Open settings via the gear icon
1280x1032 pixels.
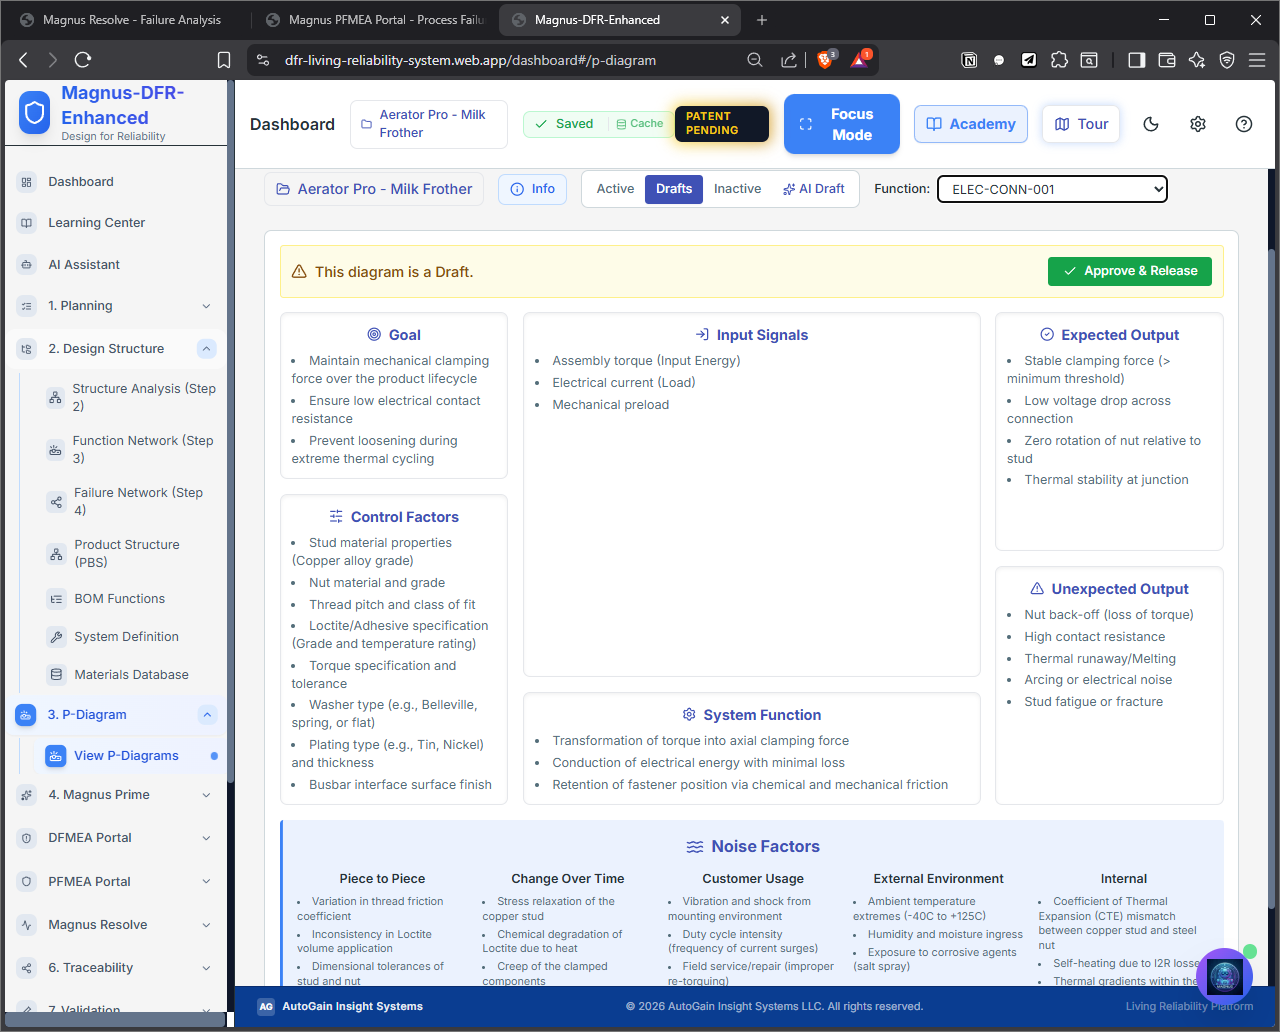tap(1198, 124)
